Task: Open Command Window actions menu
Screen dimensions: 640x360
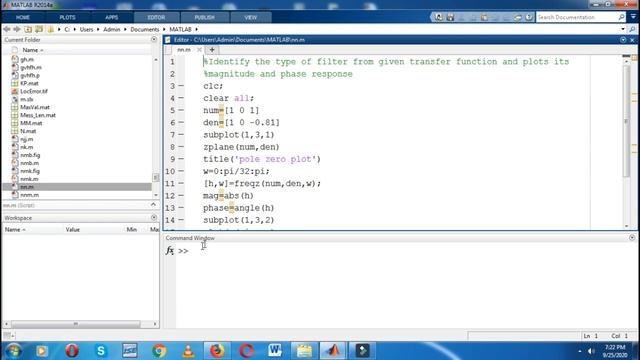Action: point(632,238)
